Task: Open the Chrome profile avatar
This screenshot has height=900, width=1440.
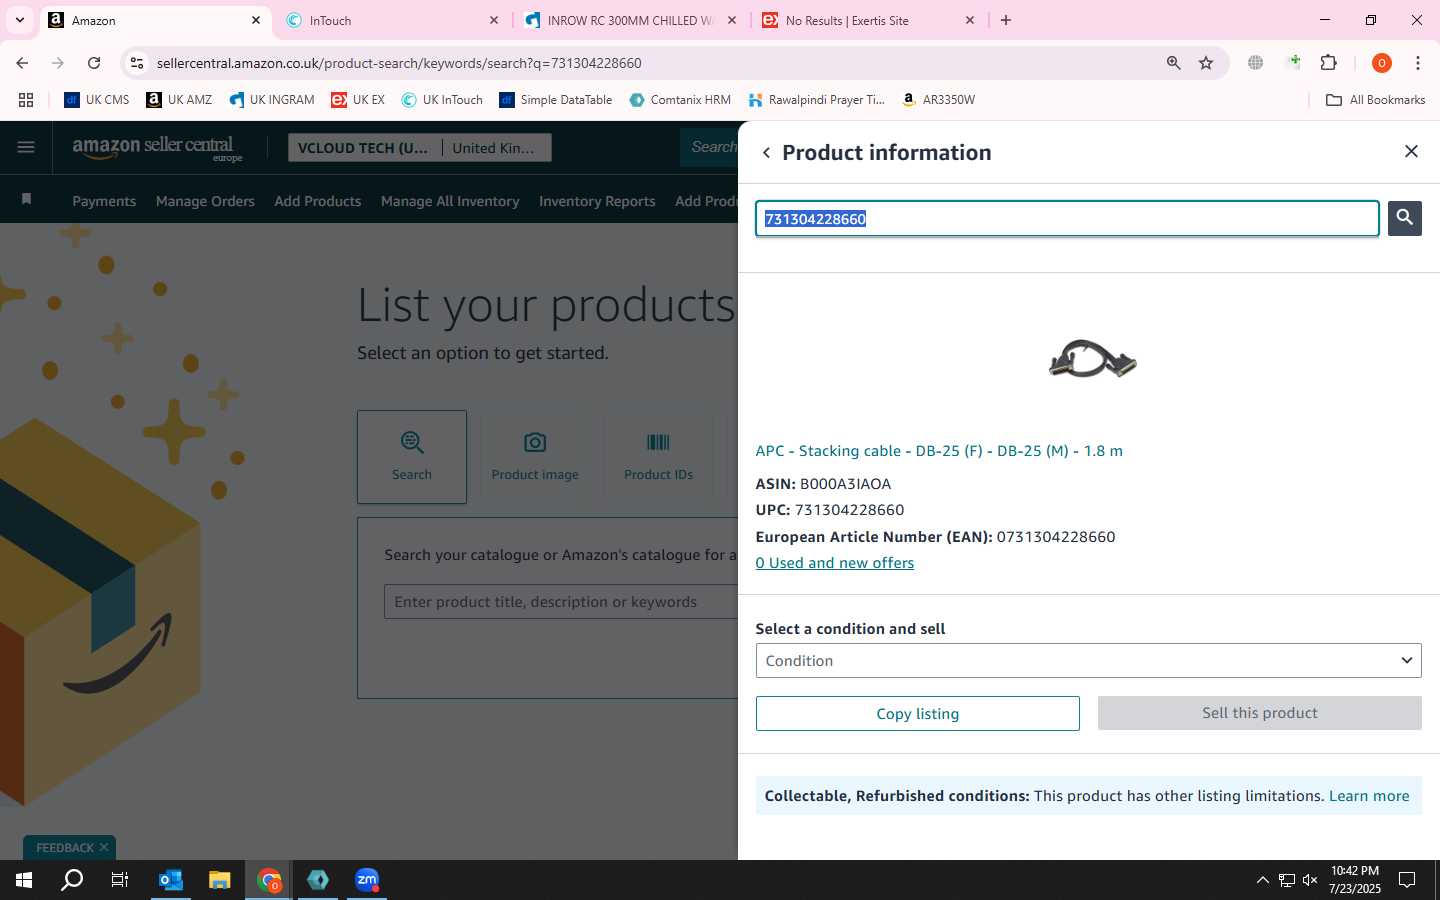Action: click(x=1381, y=63)
